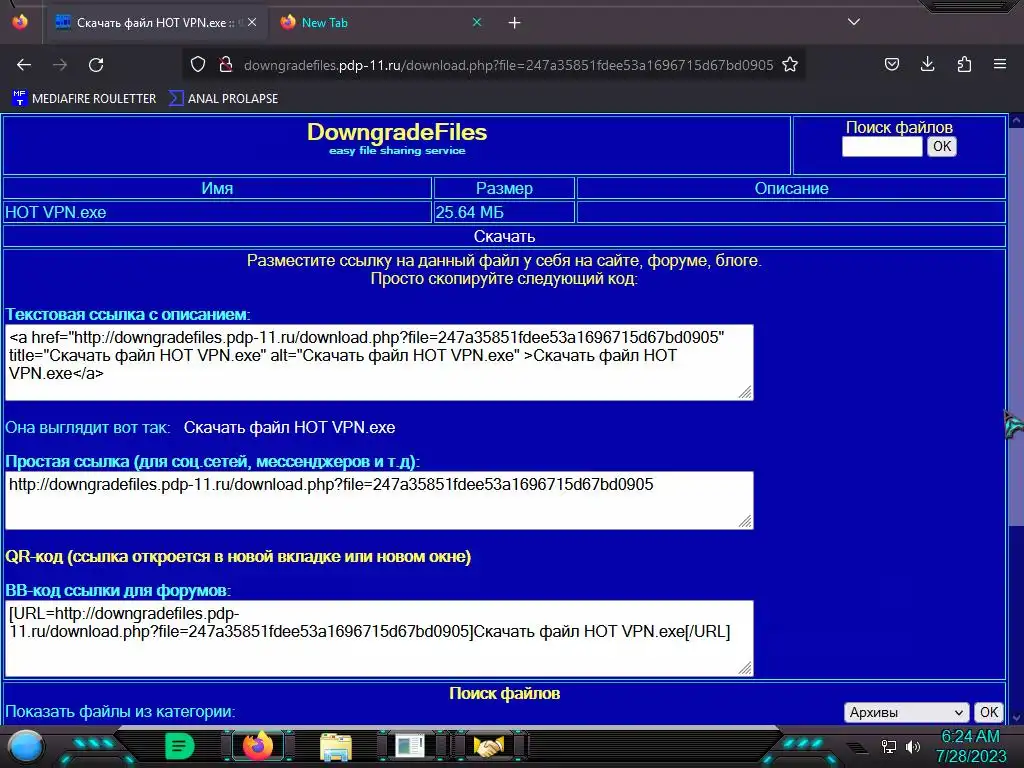The height and width of the screenshot is (768, 1024).
Task: Click the scrollbar down arrow
Action: (1016, 718)
